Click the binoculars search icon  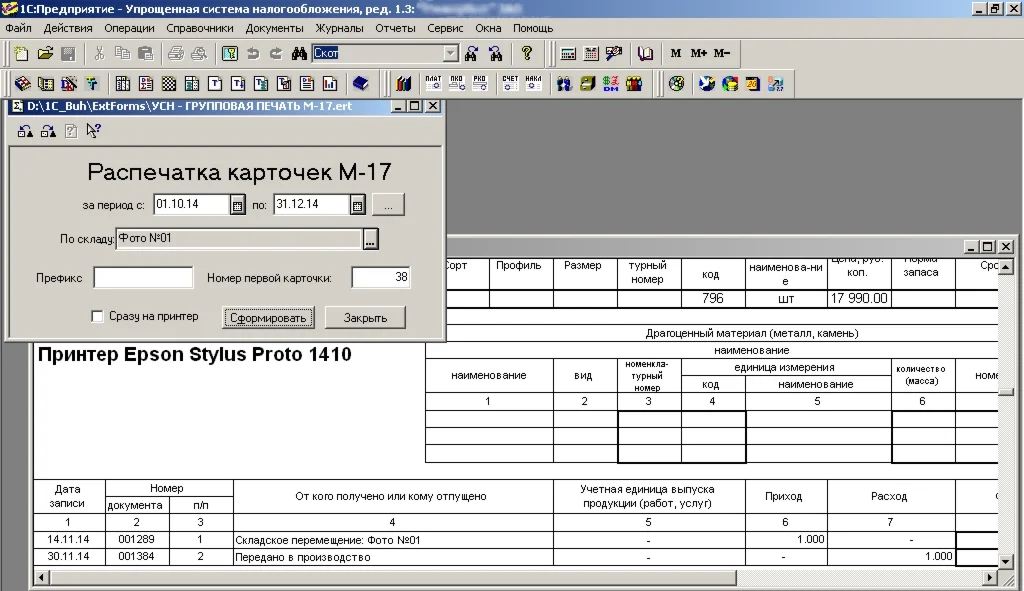click(x=298, y=54)
